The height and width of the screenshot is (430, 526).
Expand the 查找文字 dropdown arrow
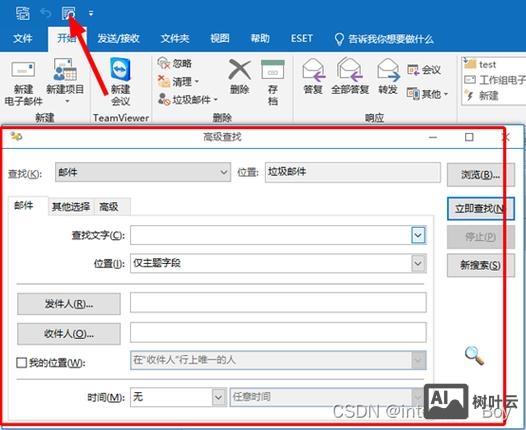(x=418, y=235)
